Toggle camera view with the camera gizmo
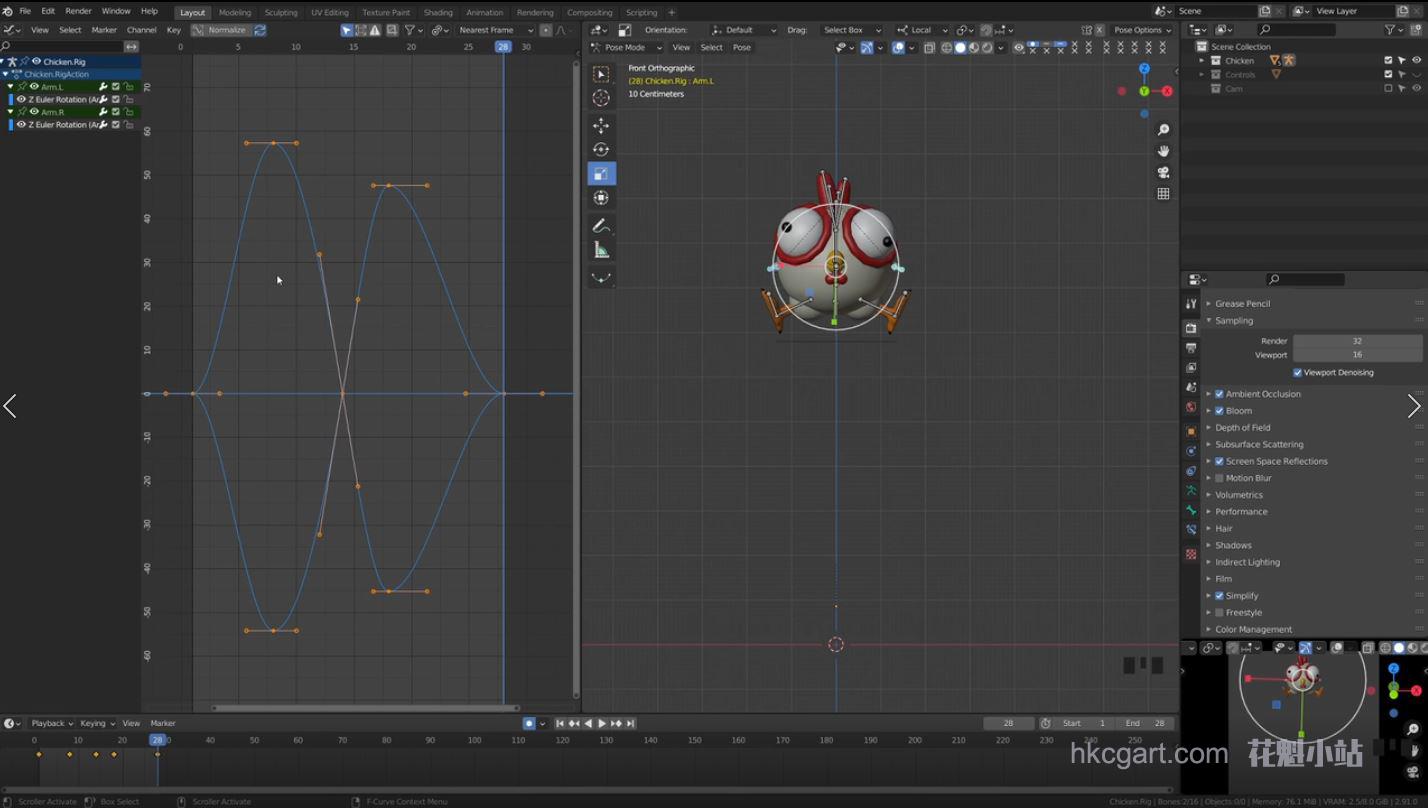The height and width of the screenshot is (808, 1428). pos(1163,172)
